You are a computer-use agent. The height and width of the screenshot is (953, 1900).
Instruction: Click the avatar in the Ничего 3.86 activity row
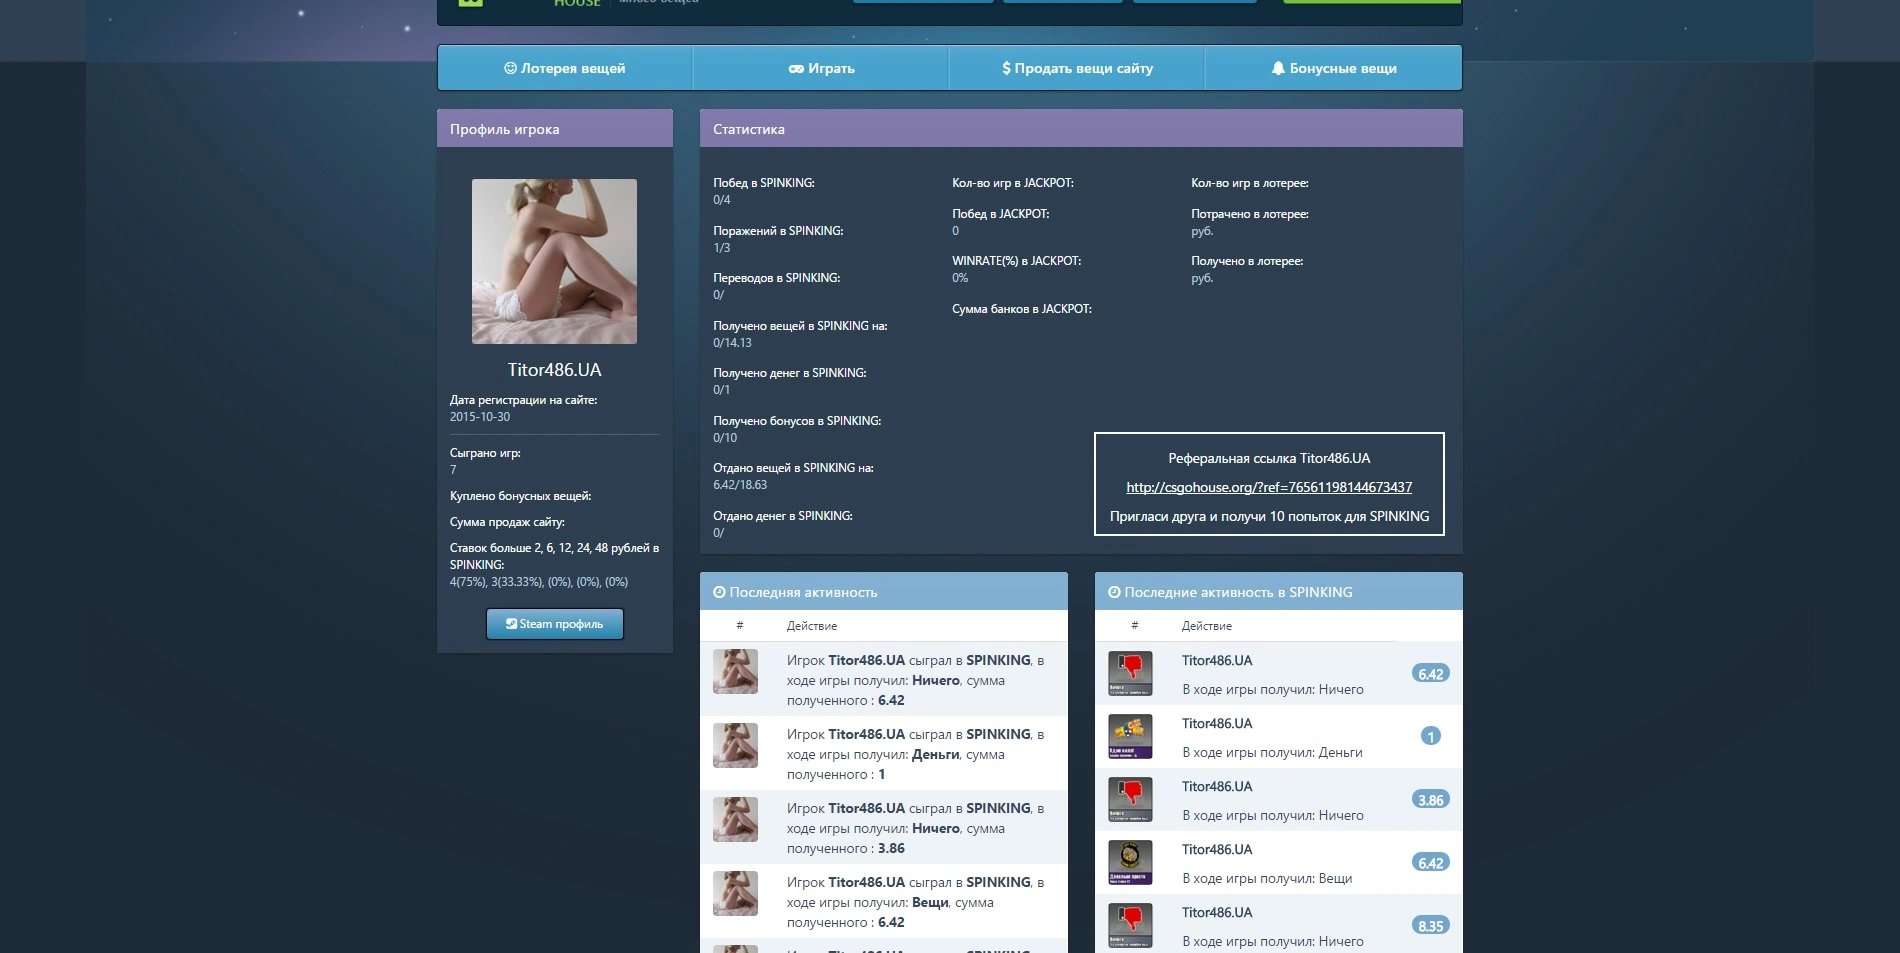point(735,820)
